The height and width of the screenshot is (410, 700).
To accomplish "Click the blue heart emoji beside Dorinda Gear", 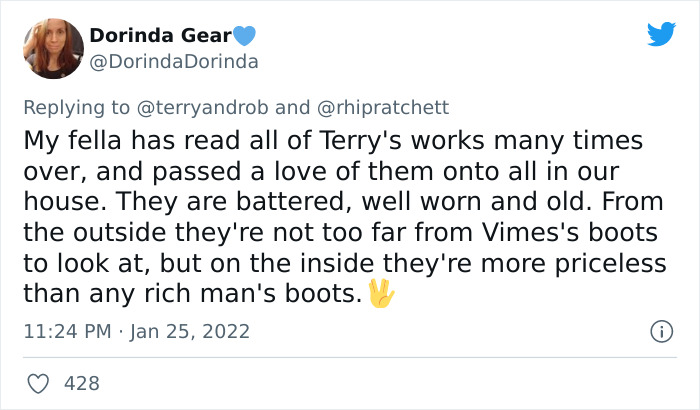I will coord(245,36).
